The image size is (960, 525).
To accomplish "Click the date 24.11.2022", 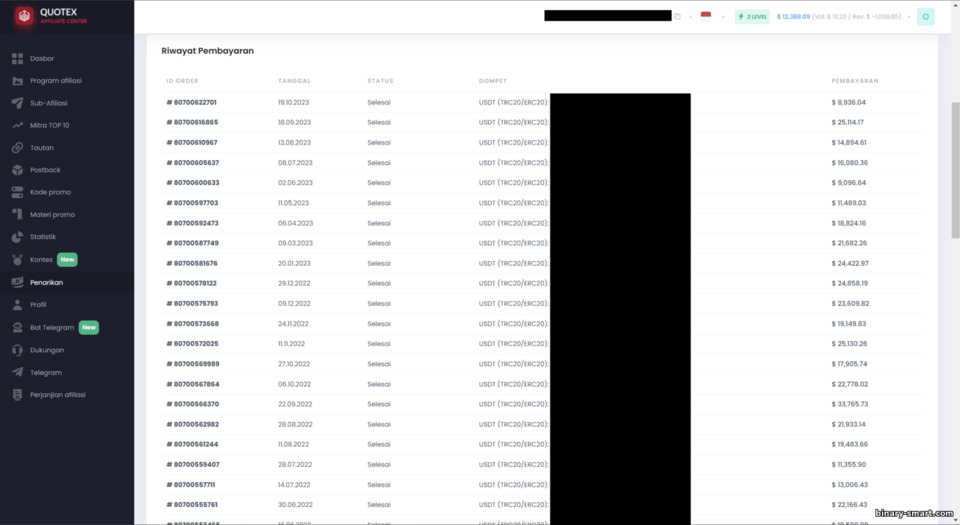I will [x=293, y=324].
